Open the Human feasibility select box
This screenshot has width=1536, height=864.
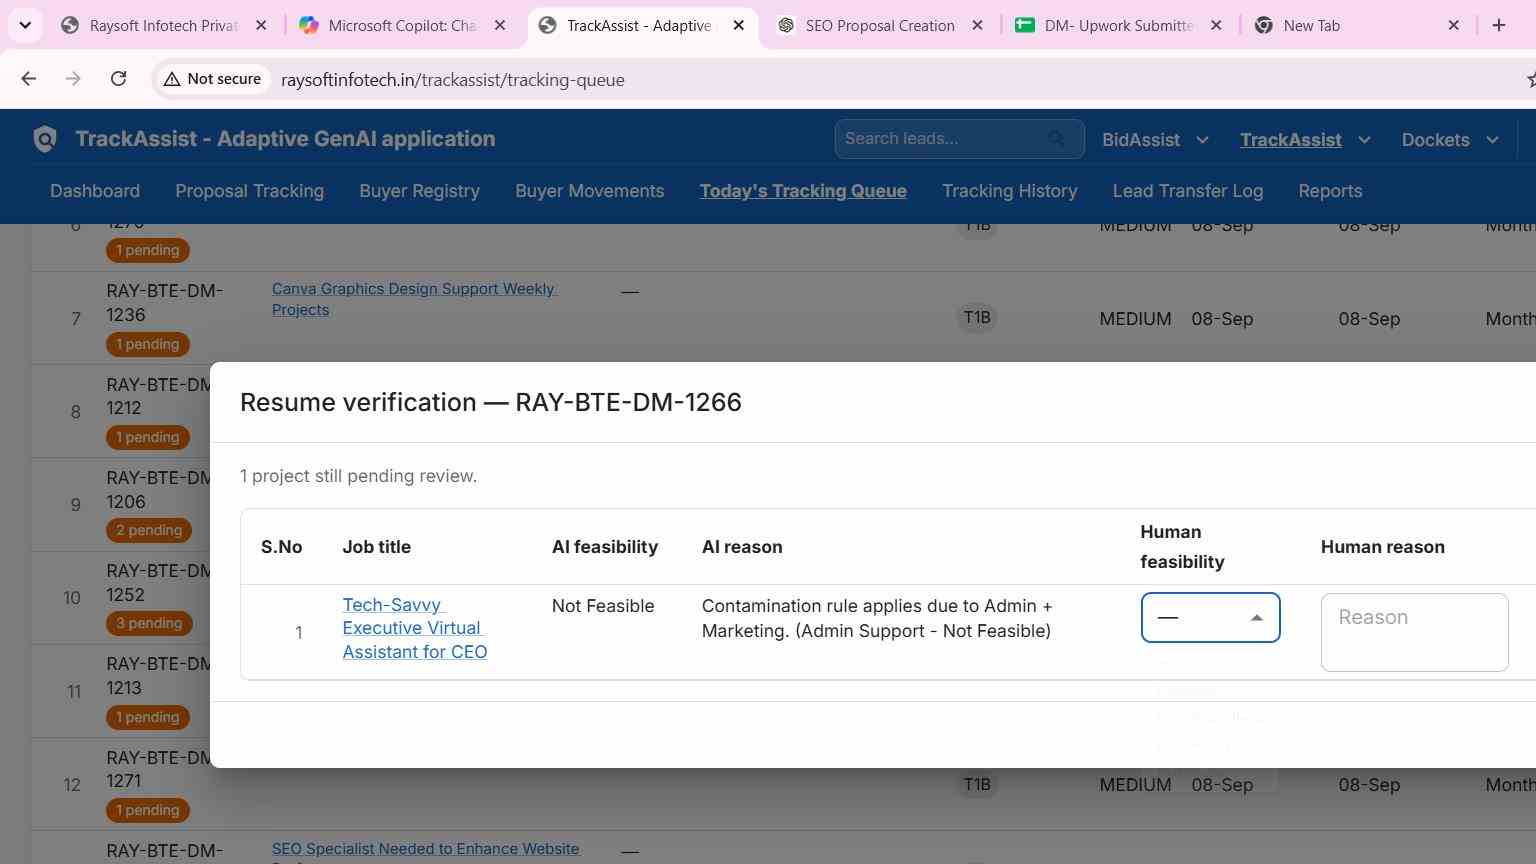[x=1210, y=618]
